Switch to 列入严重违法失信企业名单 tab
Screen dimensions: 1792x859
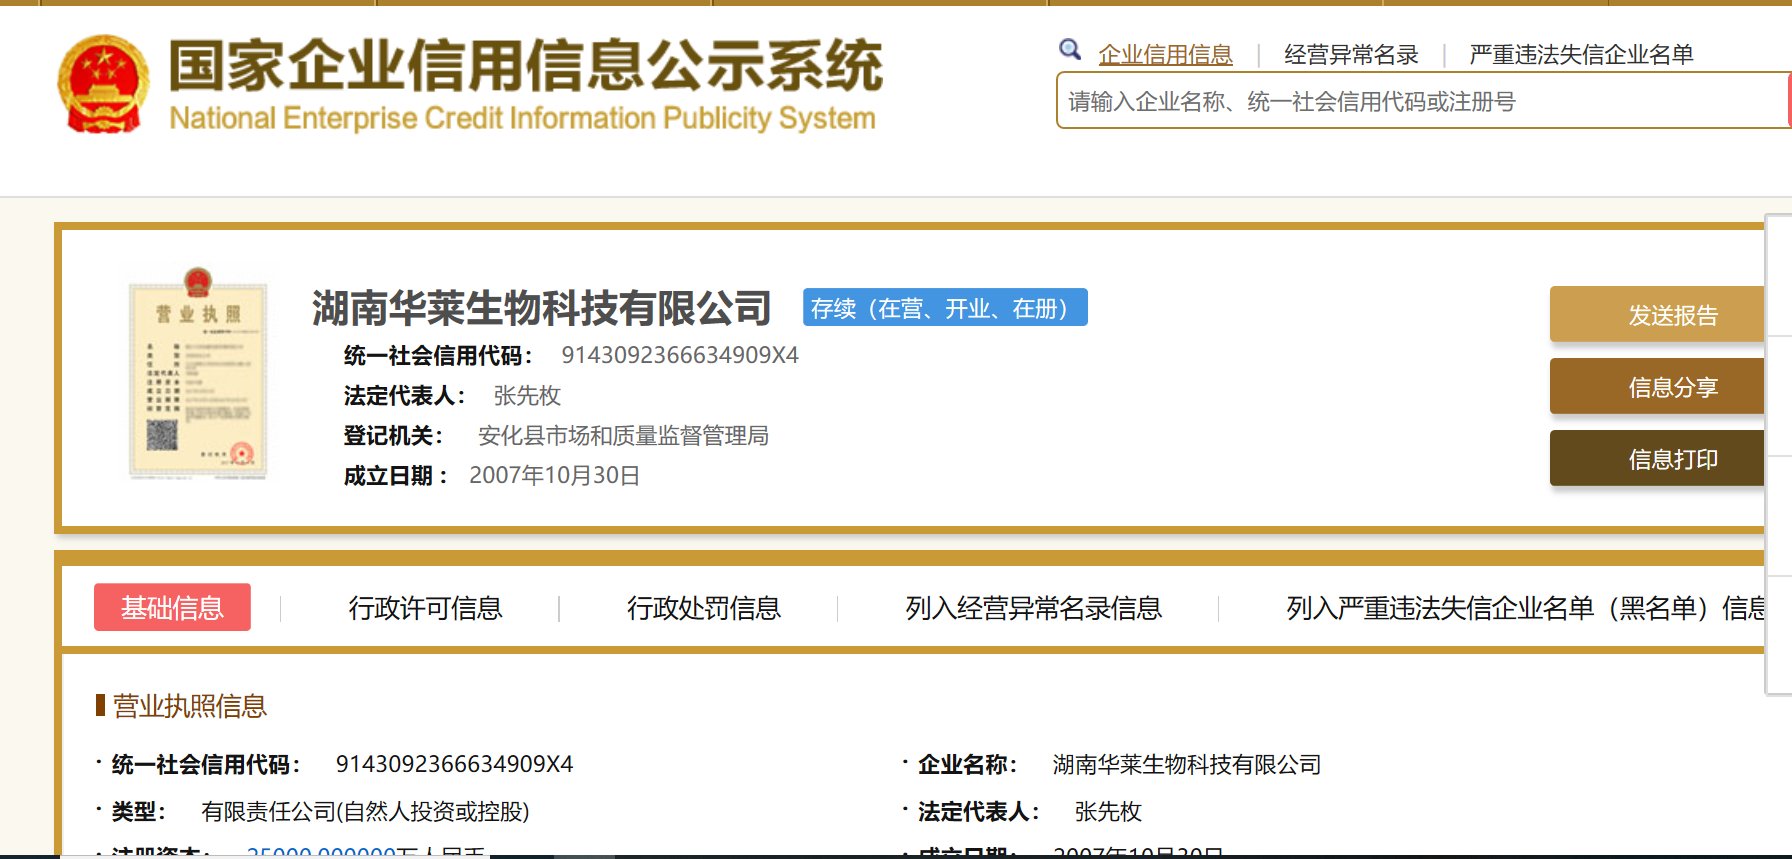pos(1525,608)
